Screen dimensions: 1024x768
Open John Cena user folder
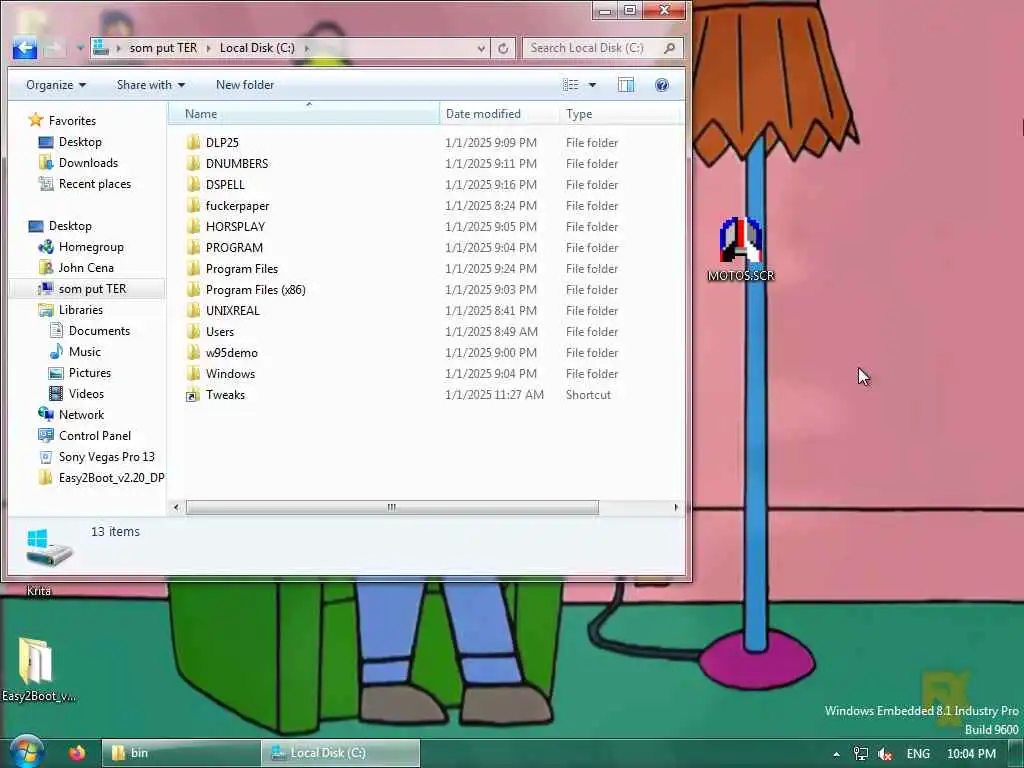(x=76, y=268)
